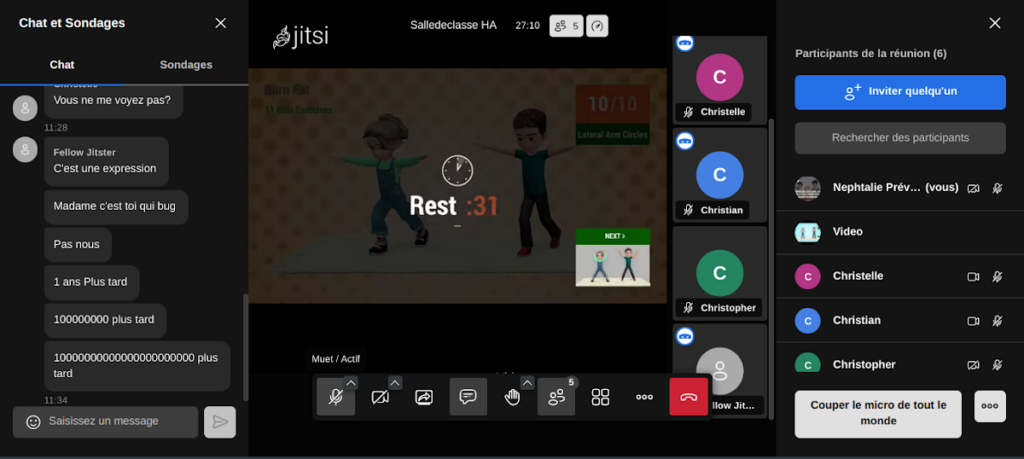Open remote menu on Christelle's thumbnail
The image size is (1024, 459).
click(684, 42)
